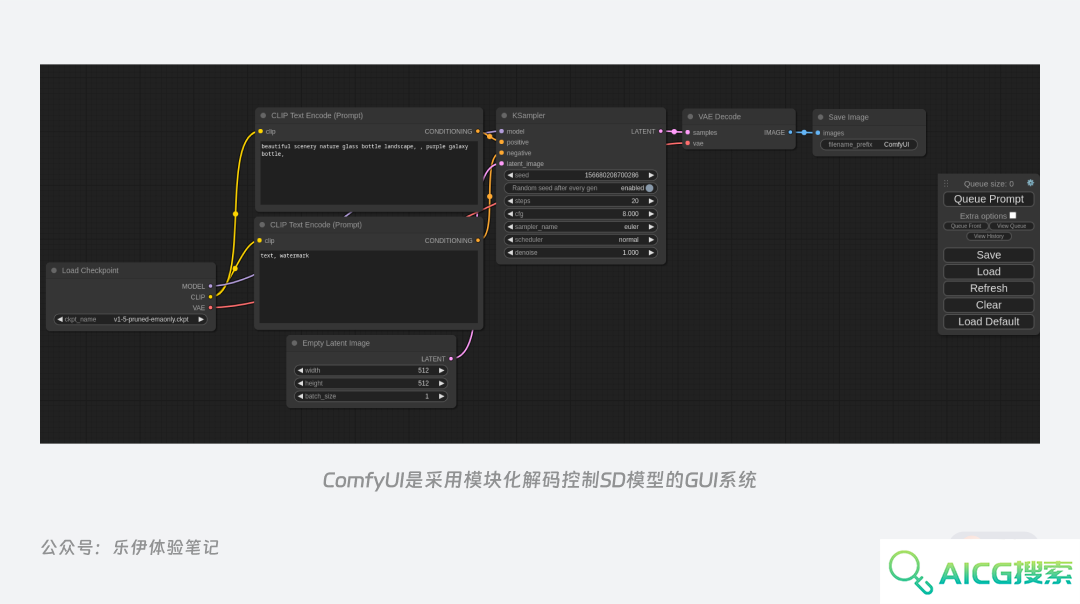
Task: Click the KSampler model input socket
Action: click(501, 131)
